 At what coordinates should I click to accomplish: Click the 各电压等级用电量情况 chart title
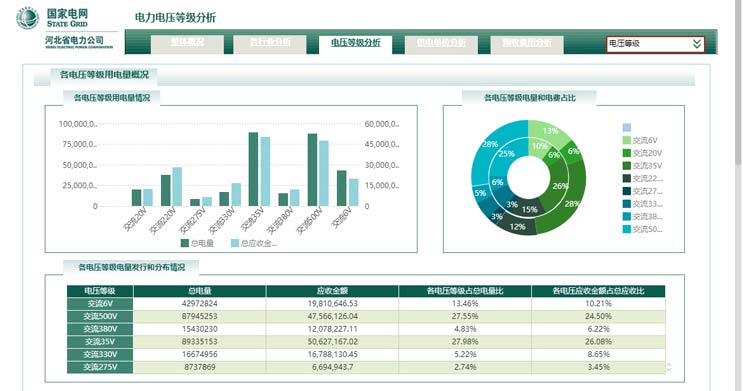click(112, 98)
